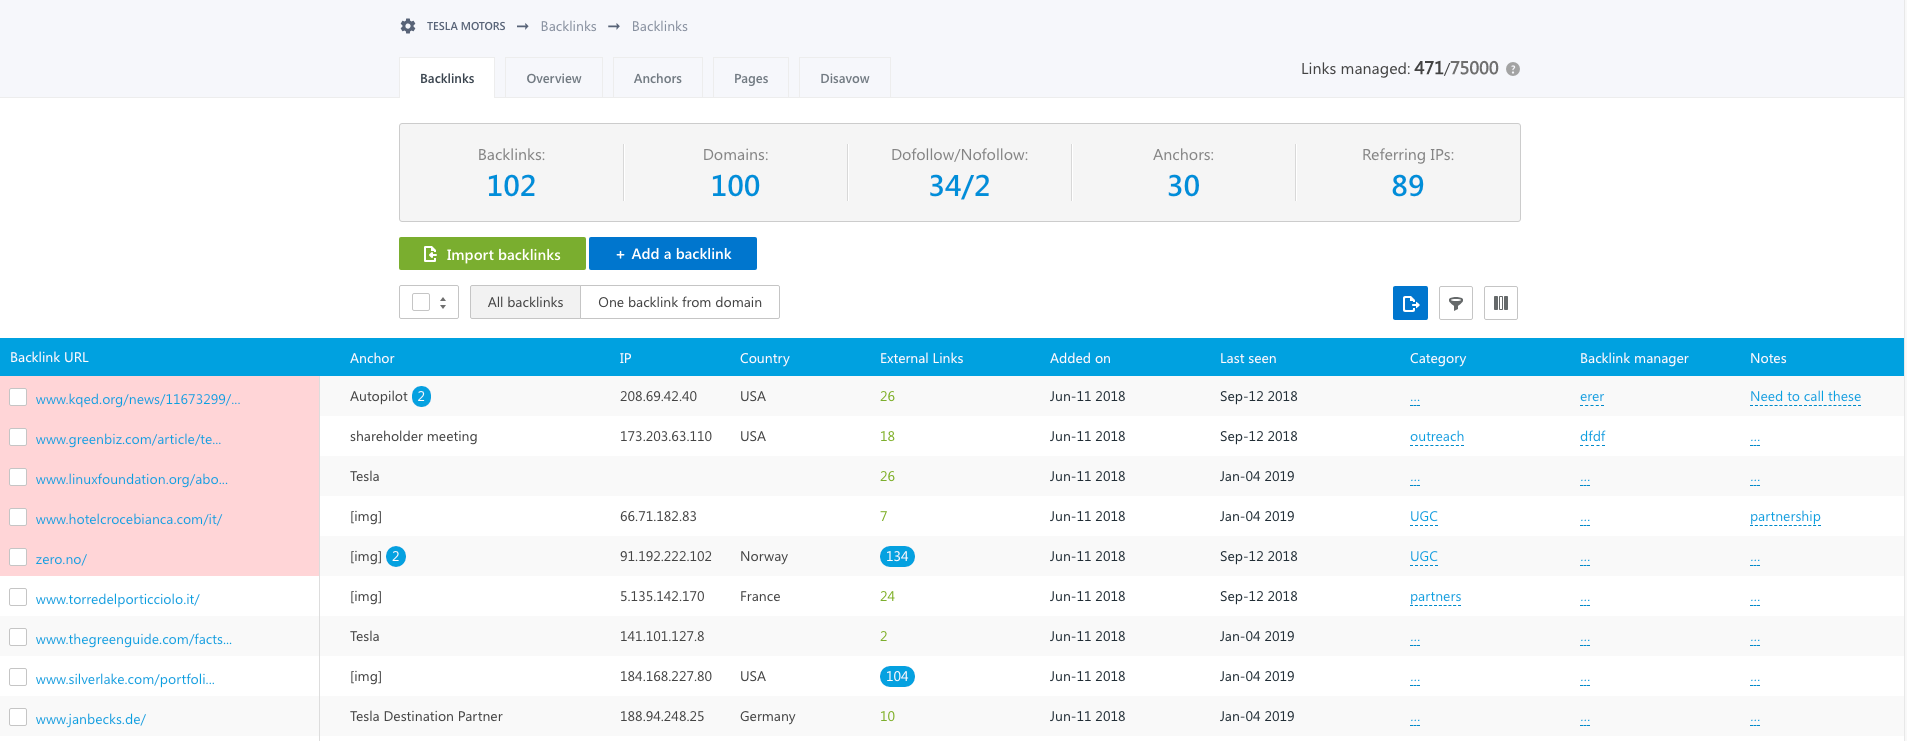Image resolution: width=1907 pixels, height=741 pixels.
Task: Switch to the Anchors tab
Action: (x=658, y=78)
